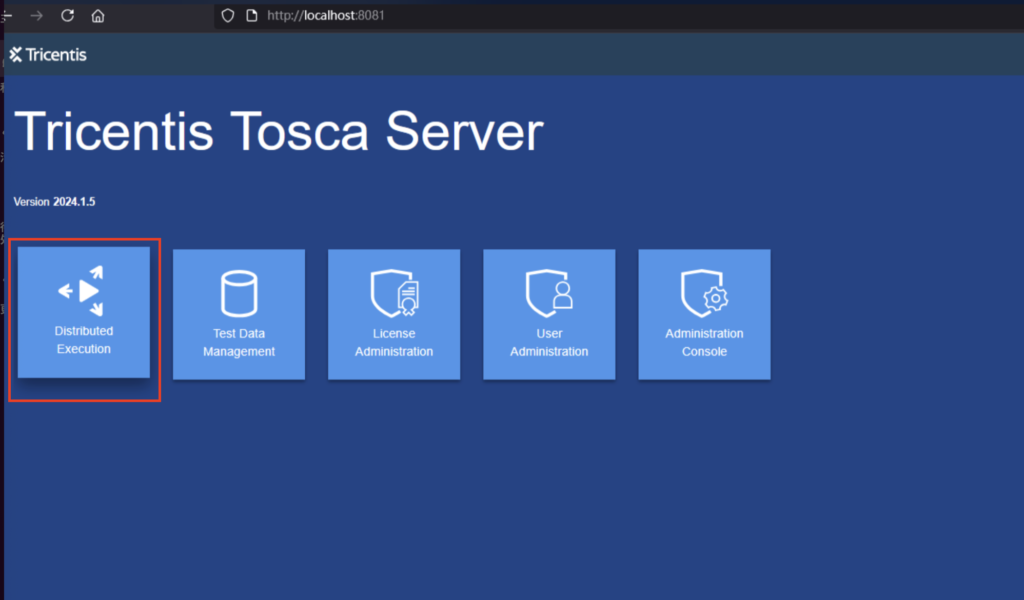Click the Tricentis logo in header
Viewport: 1024px width, 600px height.
[48, 55]
